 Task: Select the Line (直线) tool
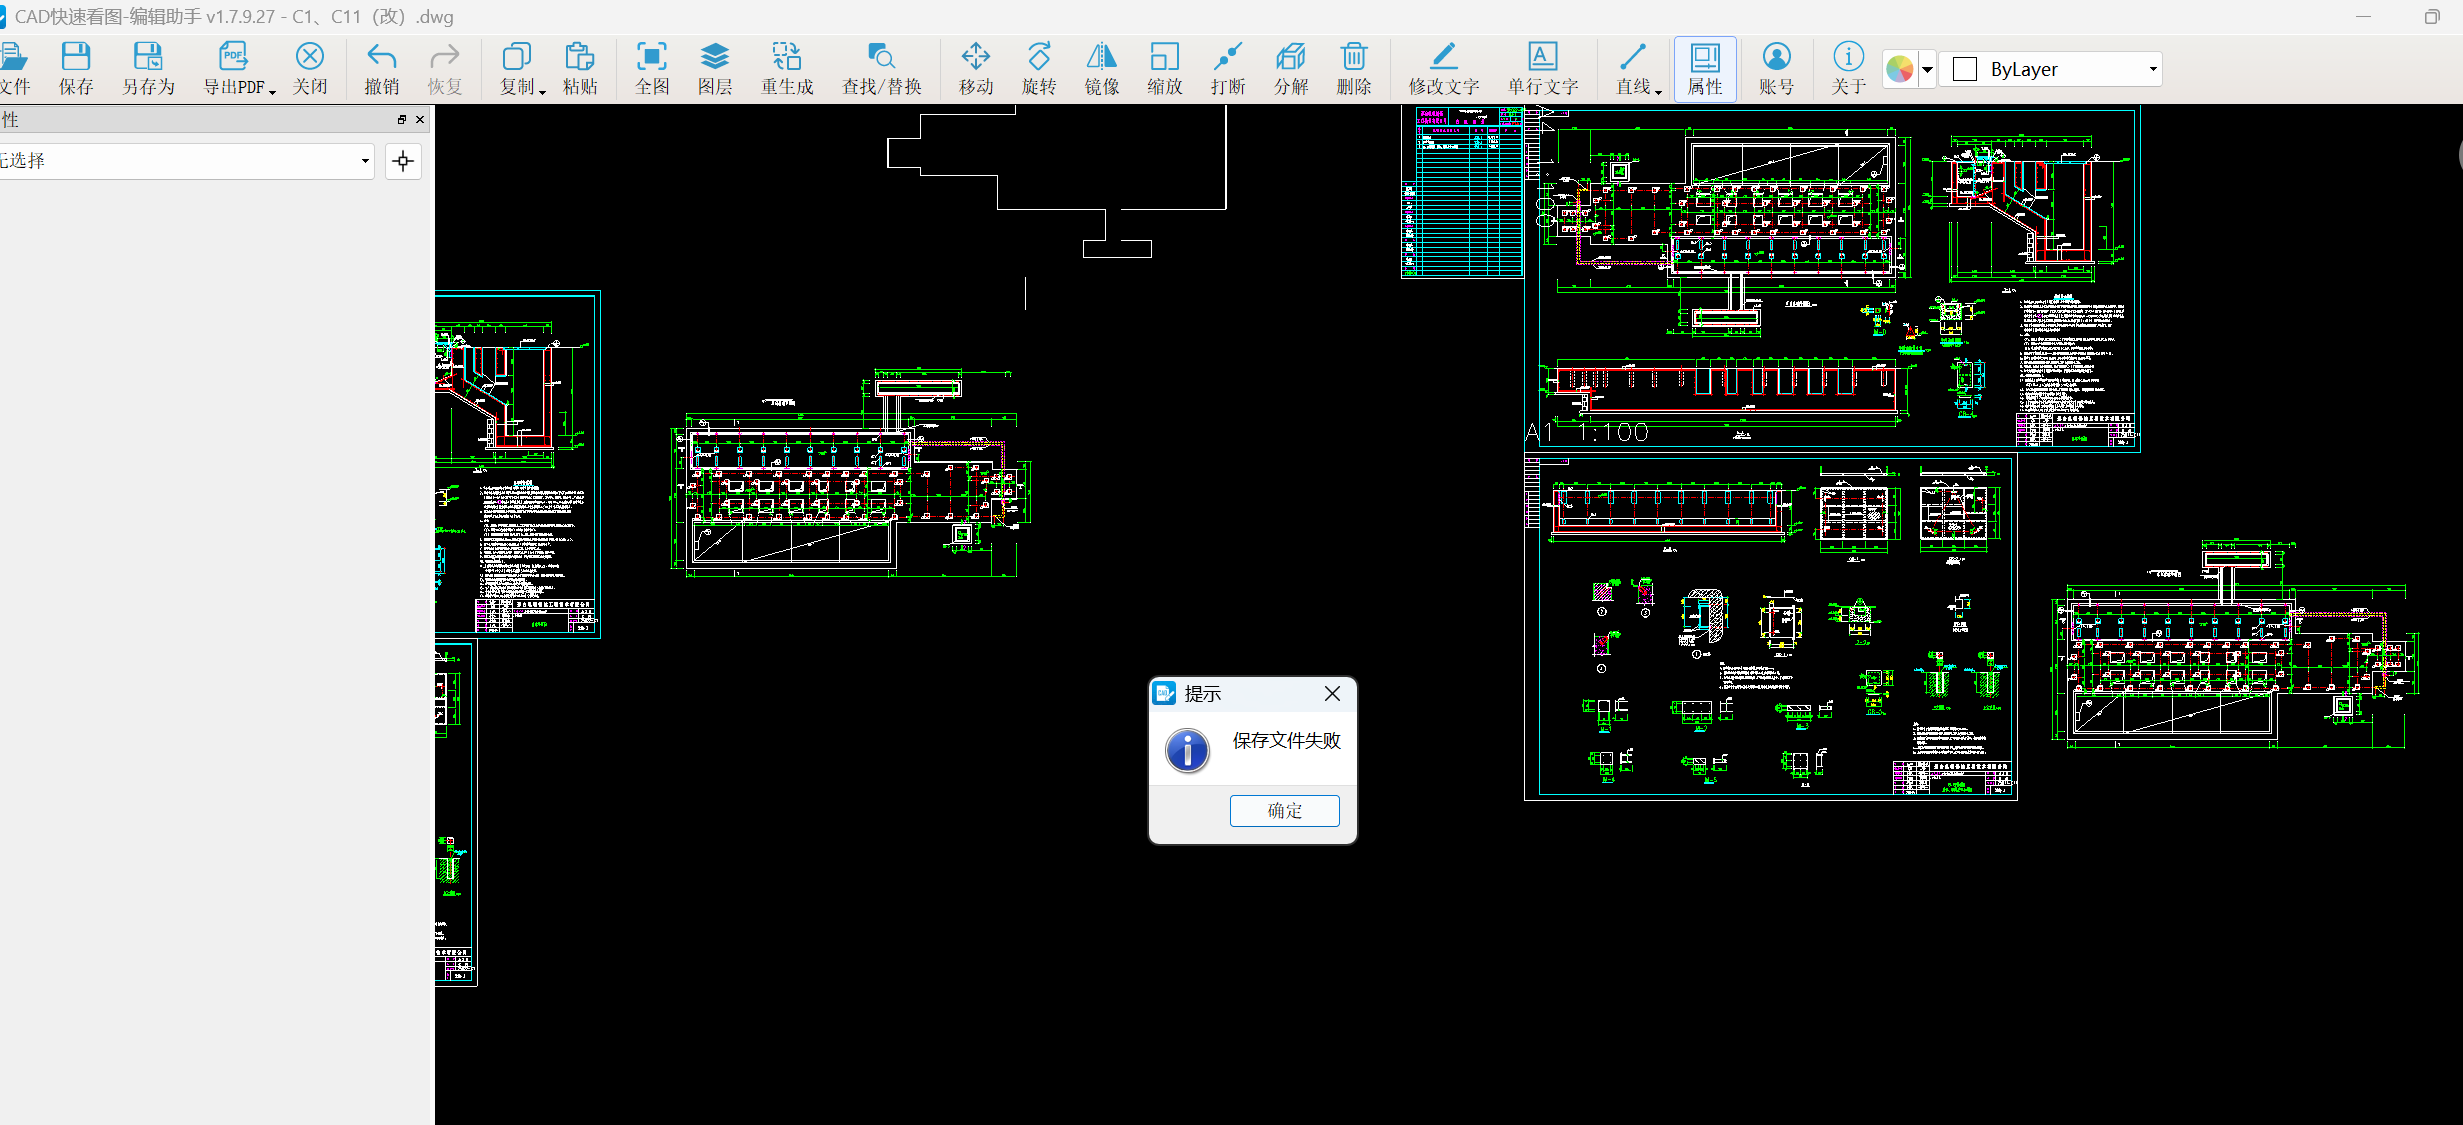click(x=1633, y=68)
